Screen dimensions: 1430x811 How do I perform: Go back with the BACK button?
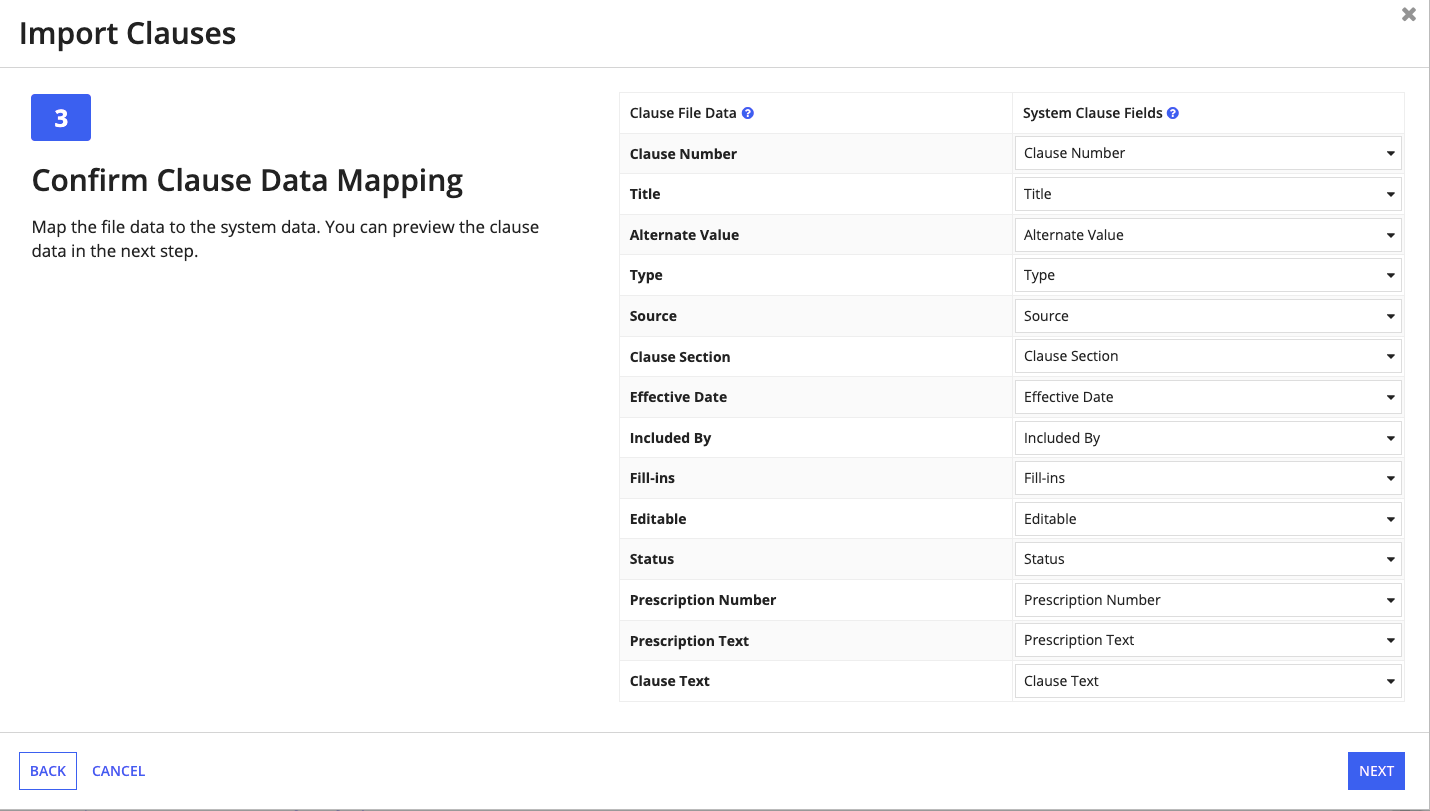[x=48, y=771]
